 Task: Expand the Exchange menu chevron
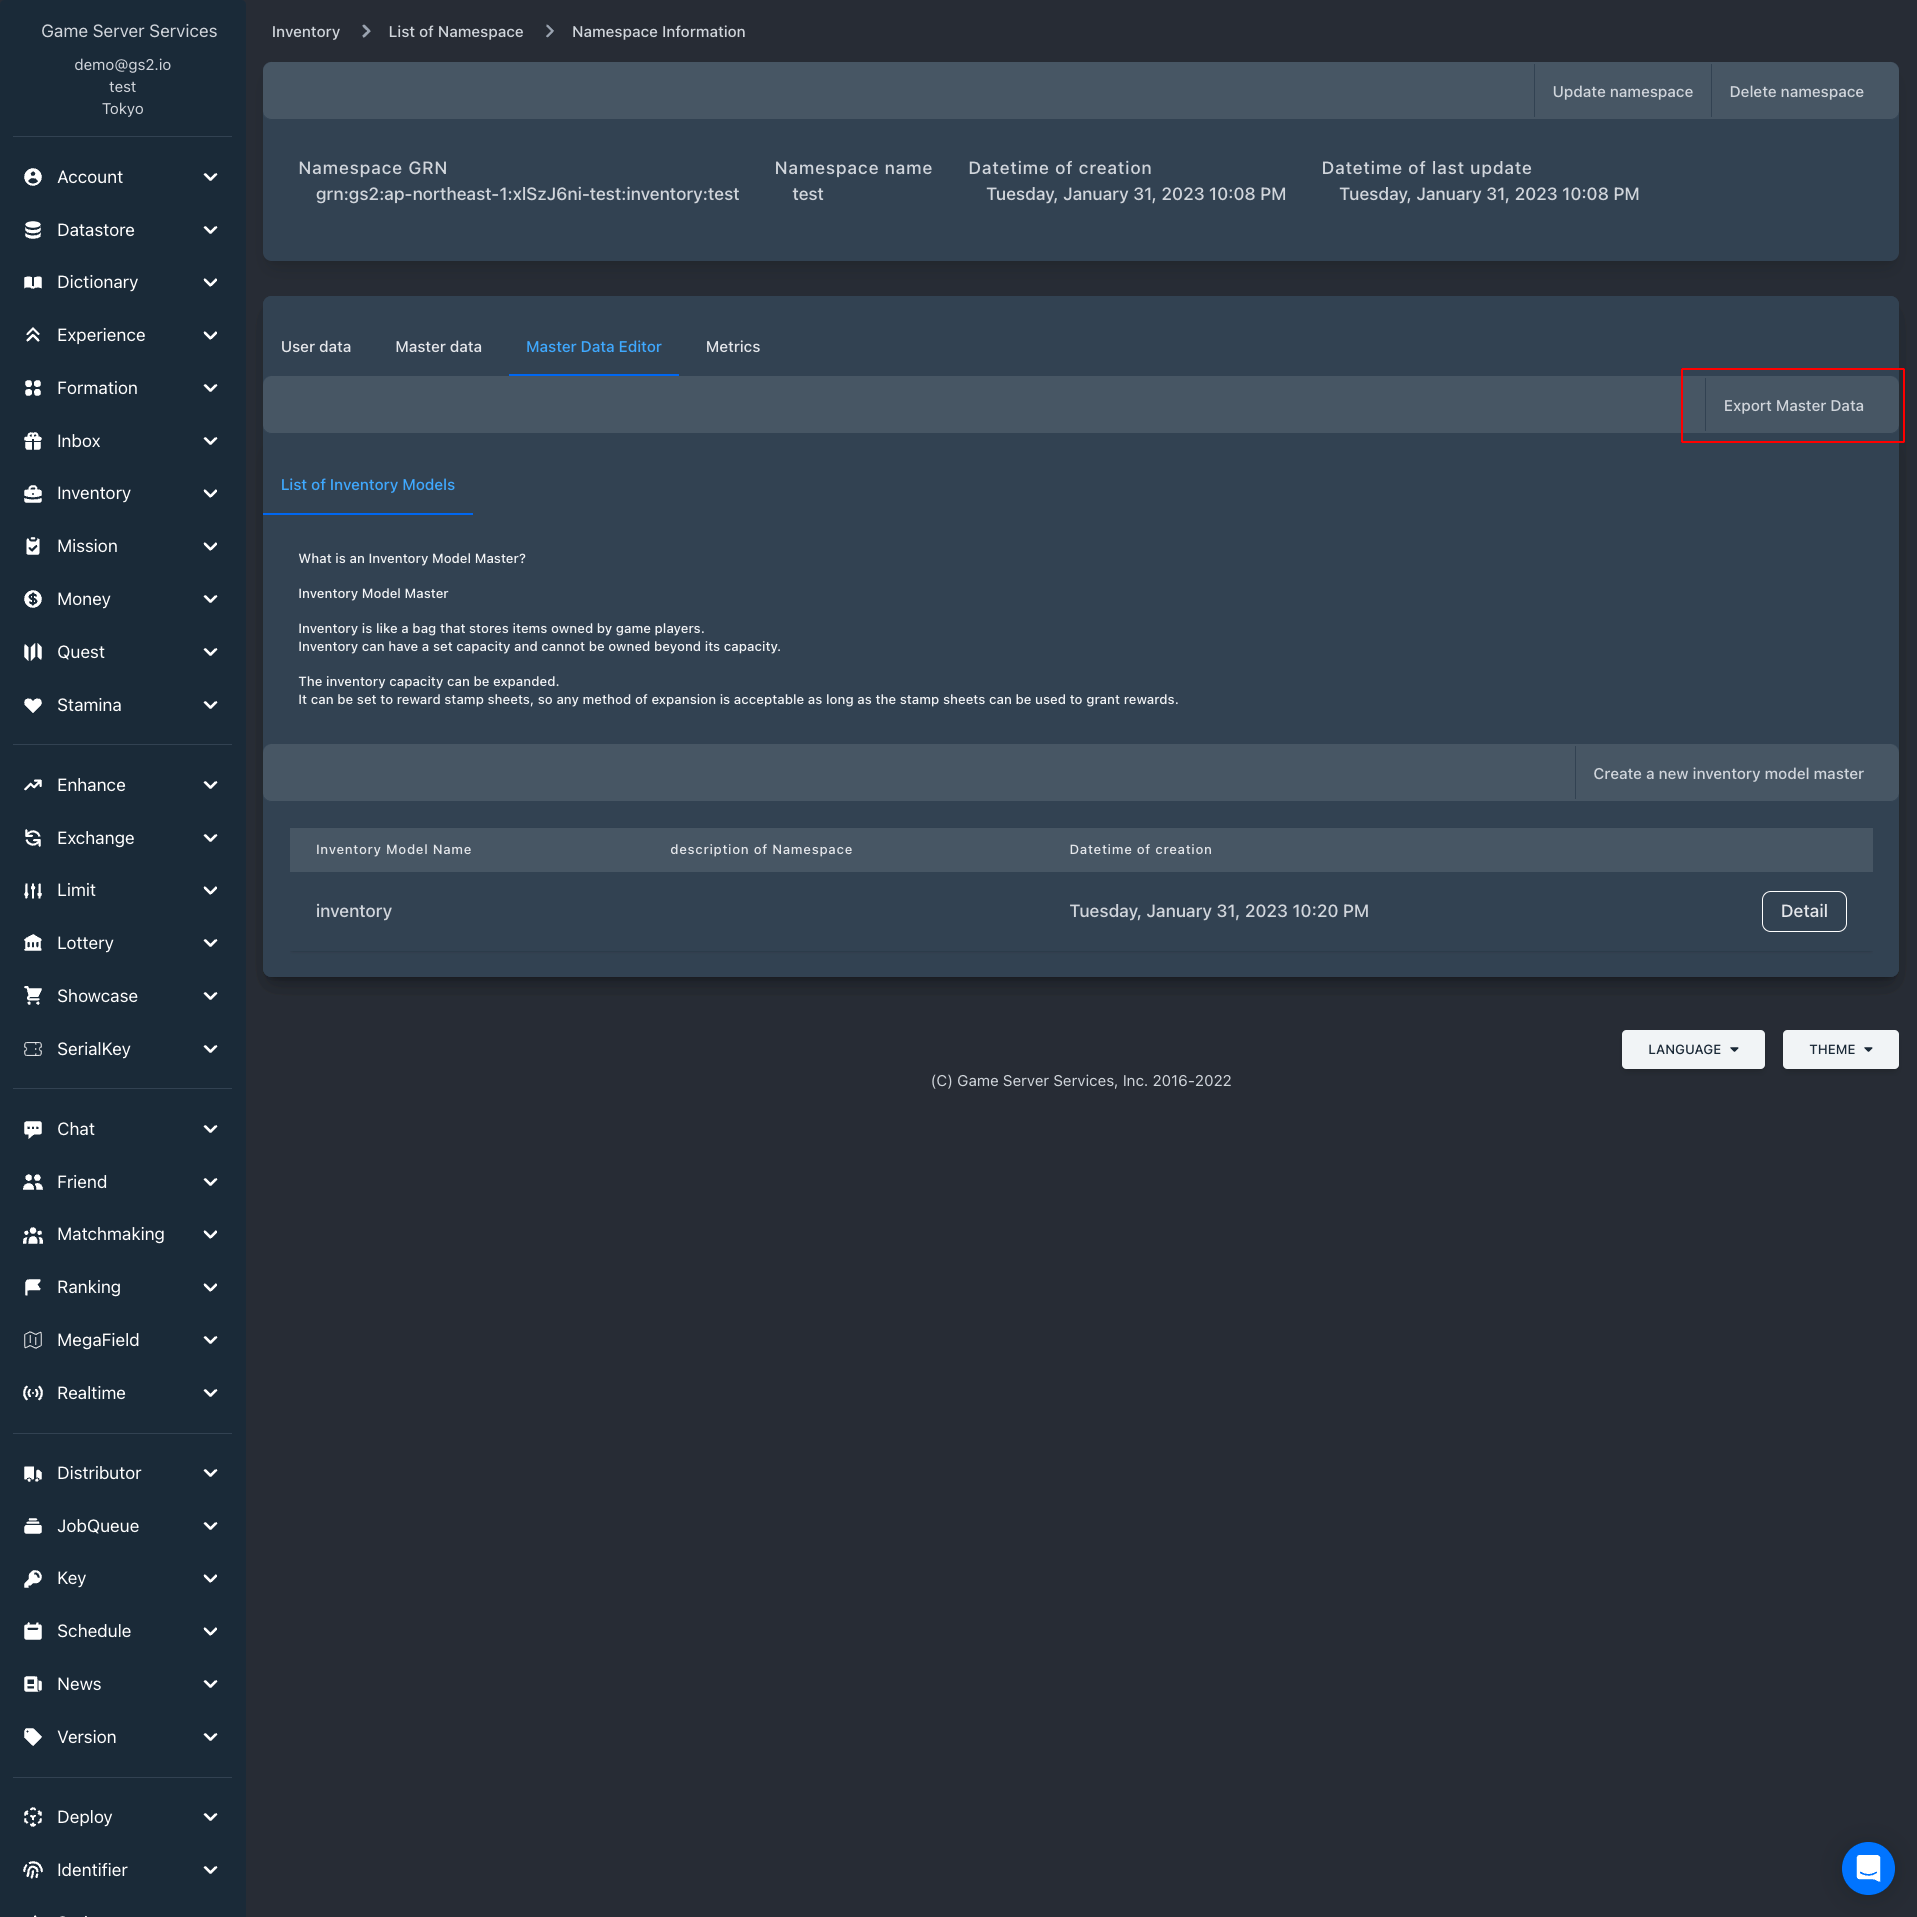(210, 838)
